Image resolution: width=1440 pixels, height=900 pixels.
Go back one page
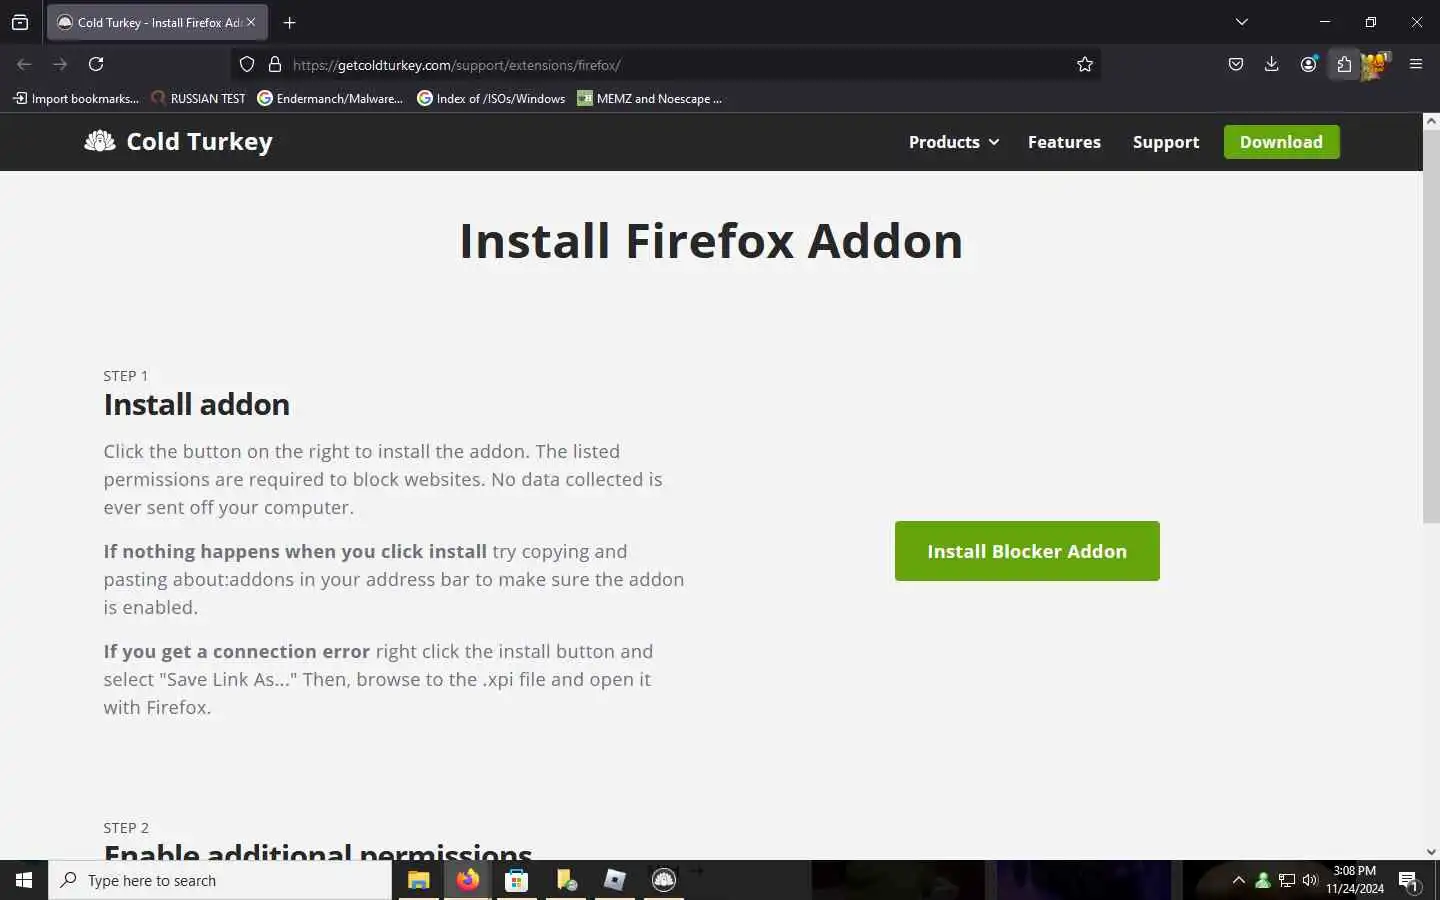[x=24, y=64]
